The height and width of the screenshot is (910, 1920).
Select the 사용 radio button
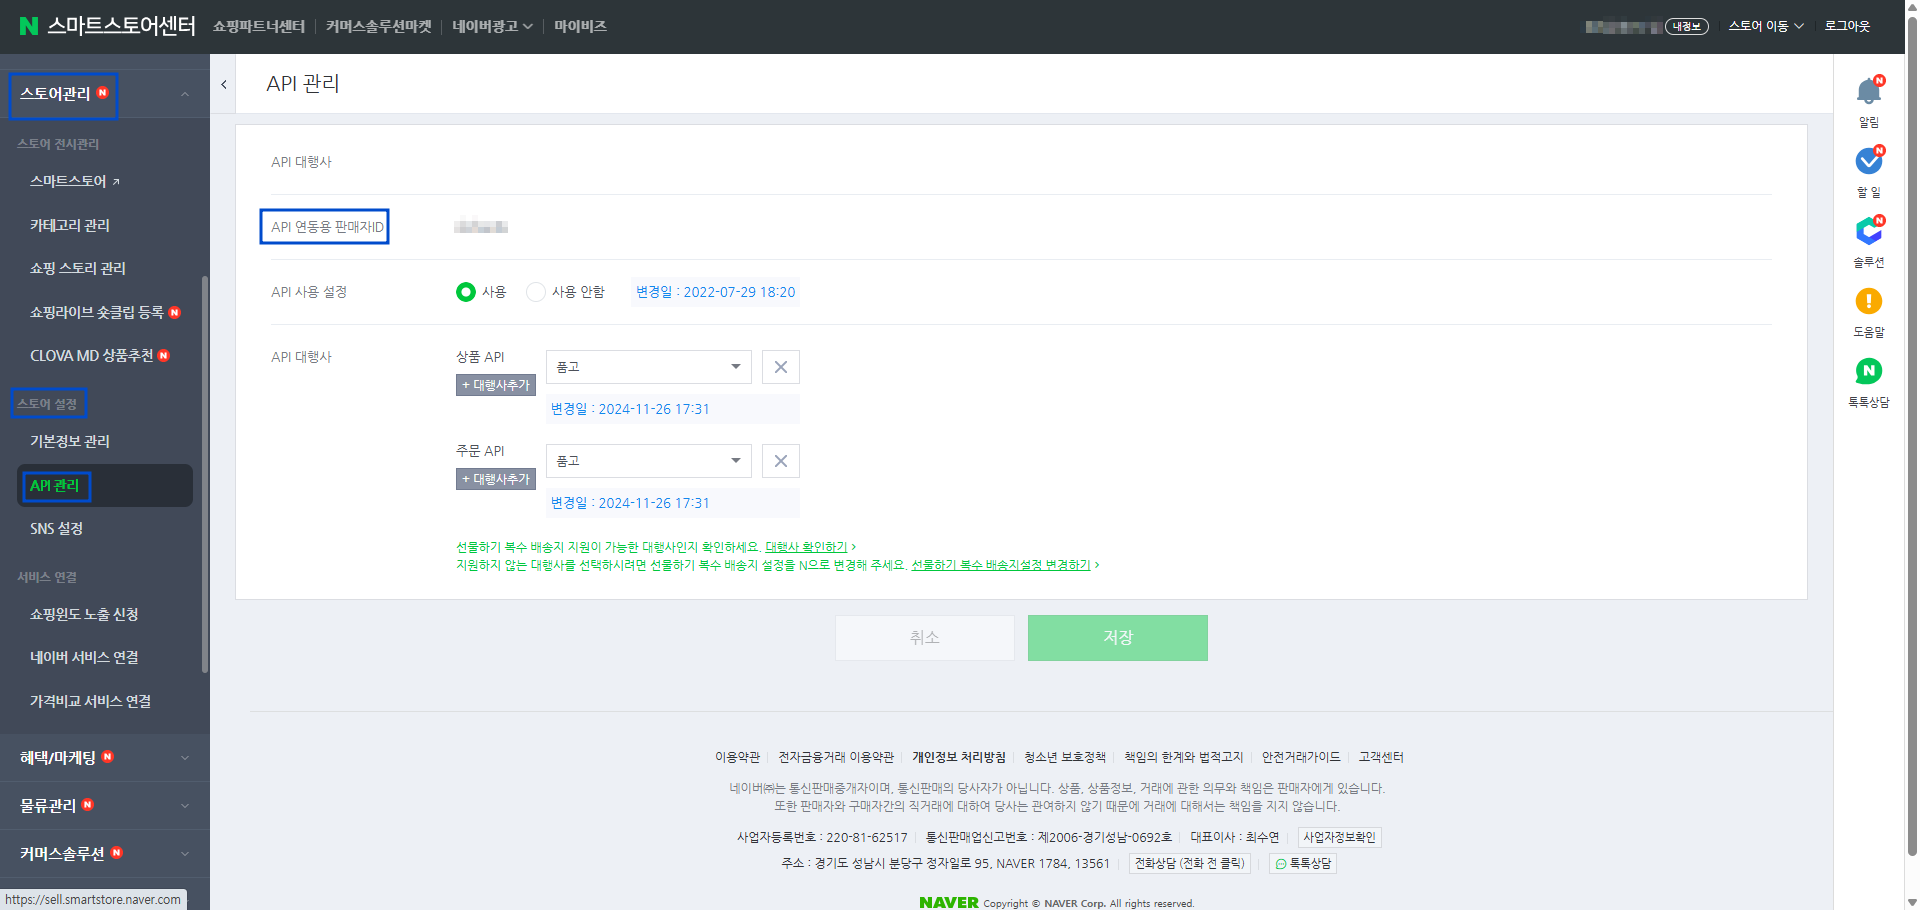pyautogui.click(x=466, y=292)
